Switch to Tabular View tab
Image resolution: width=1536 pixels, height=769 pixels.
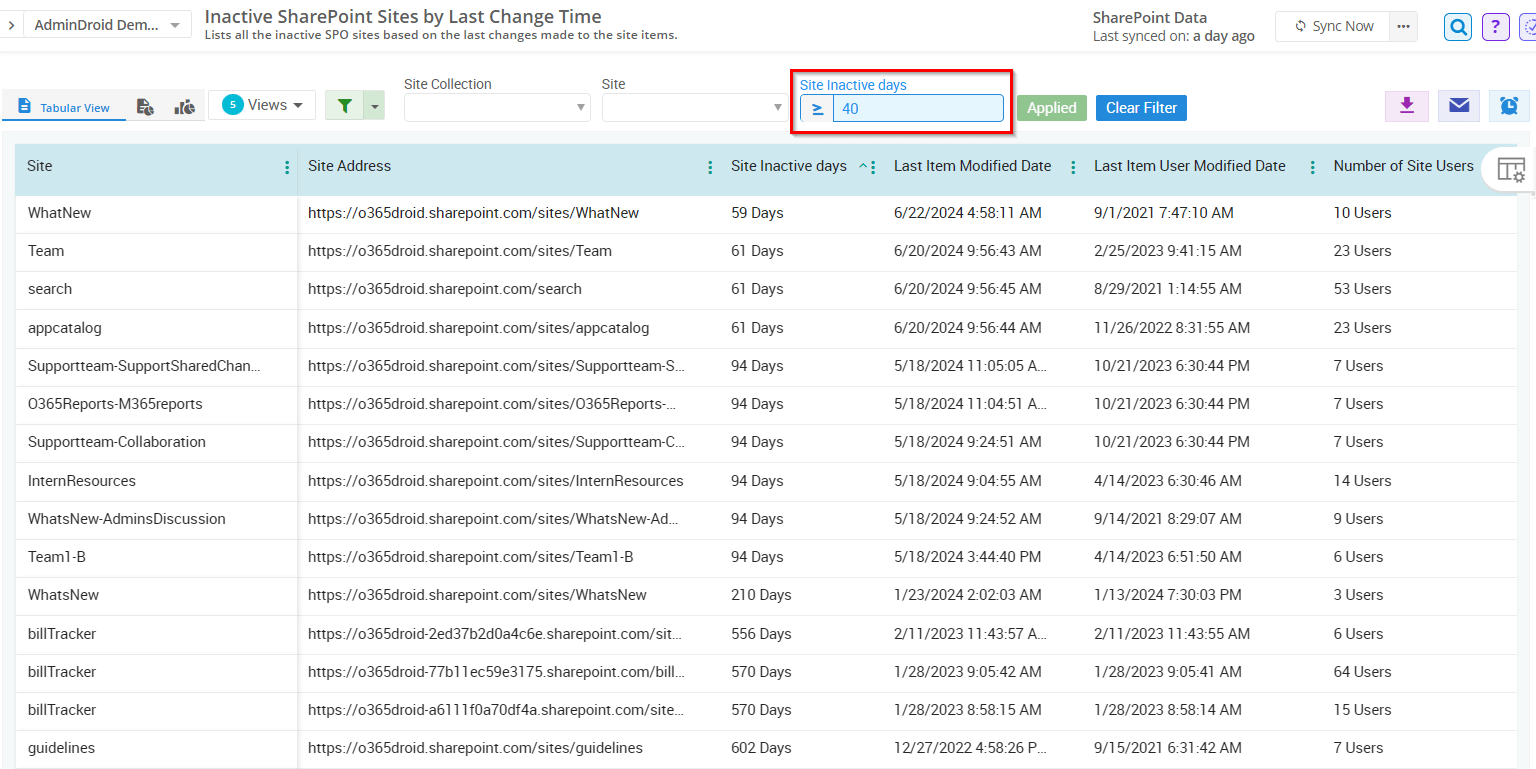point(63,105)
